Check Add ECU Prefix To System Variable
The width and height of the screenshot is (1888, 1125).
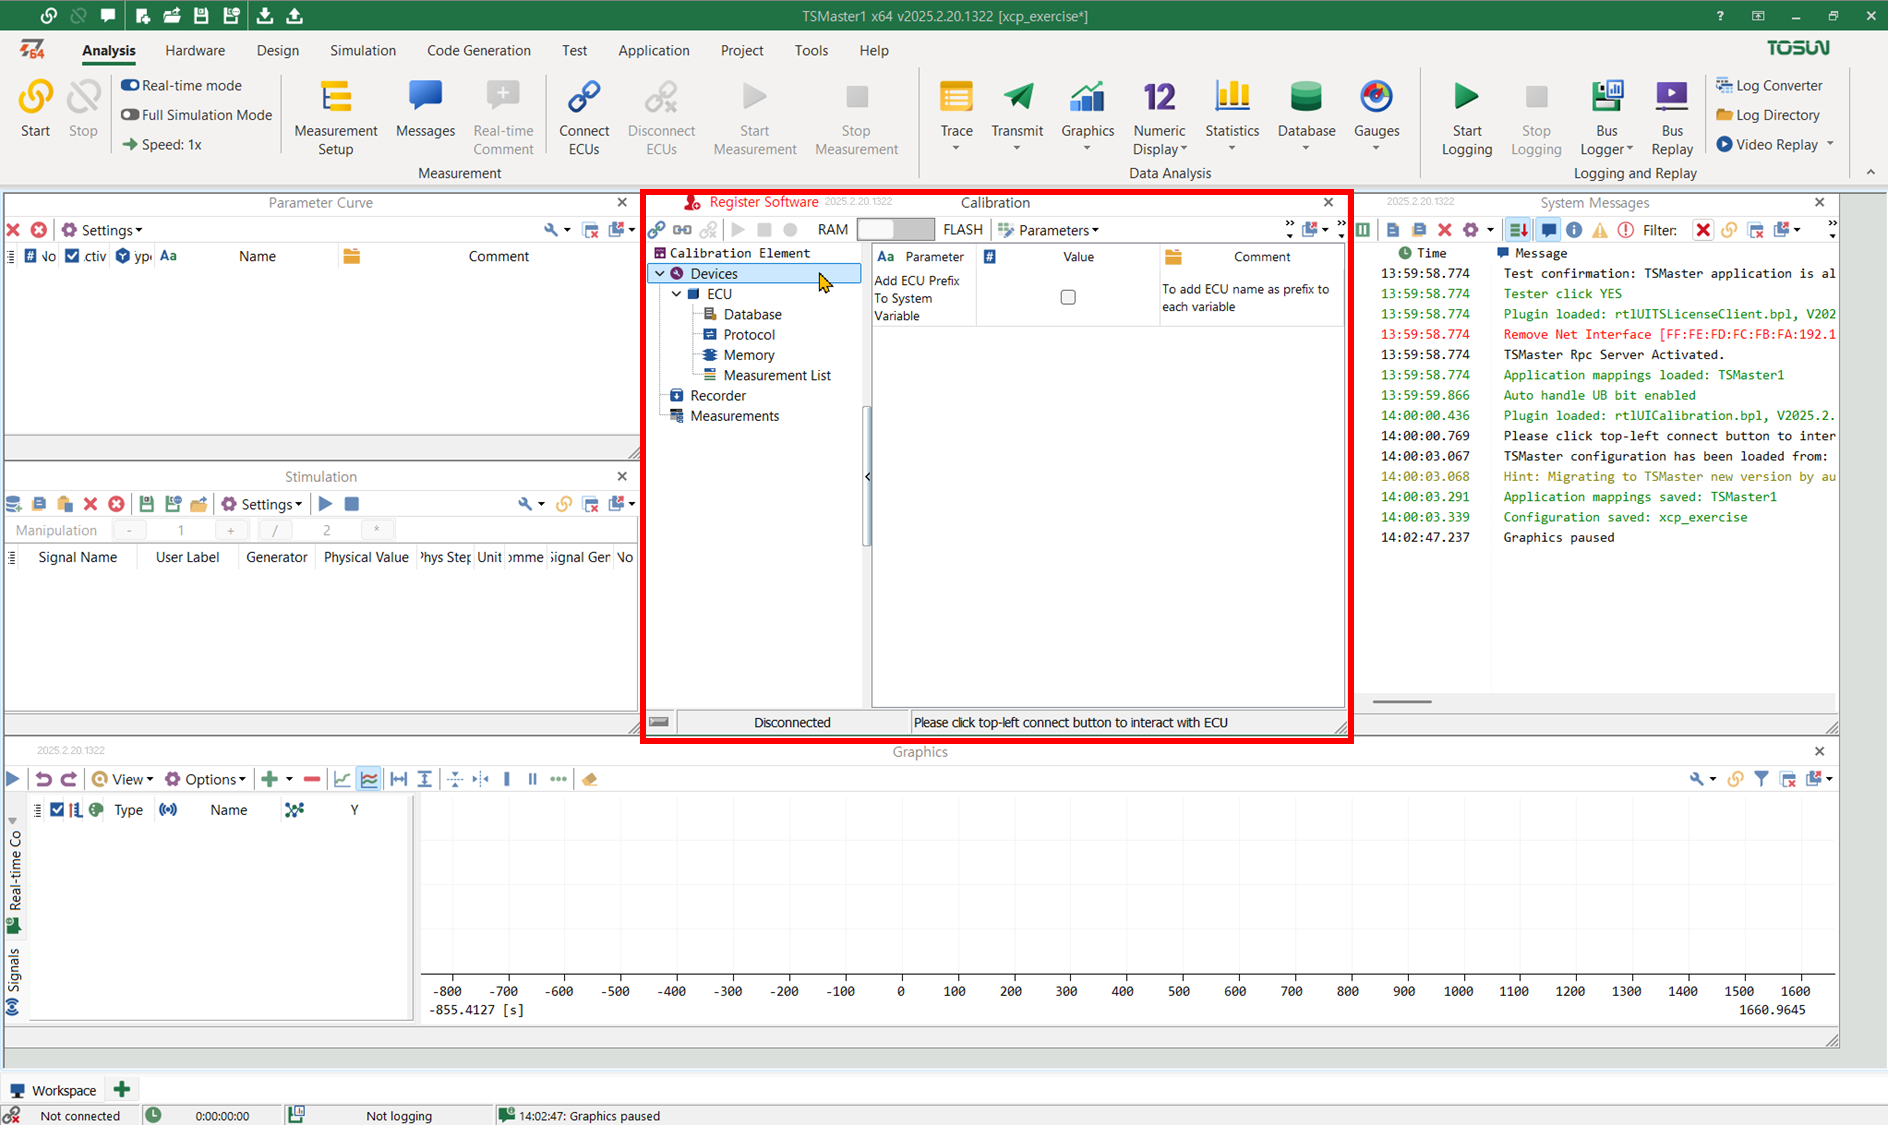(1068, 297)
